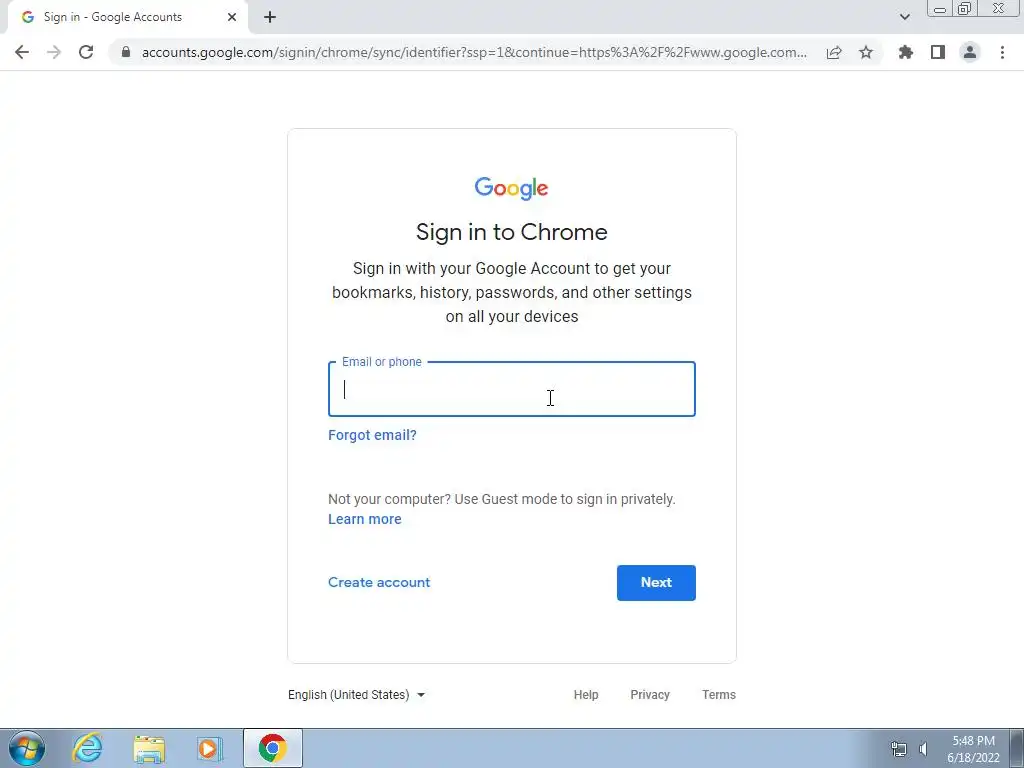Expand the tab search chevron

click(904, 17)
